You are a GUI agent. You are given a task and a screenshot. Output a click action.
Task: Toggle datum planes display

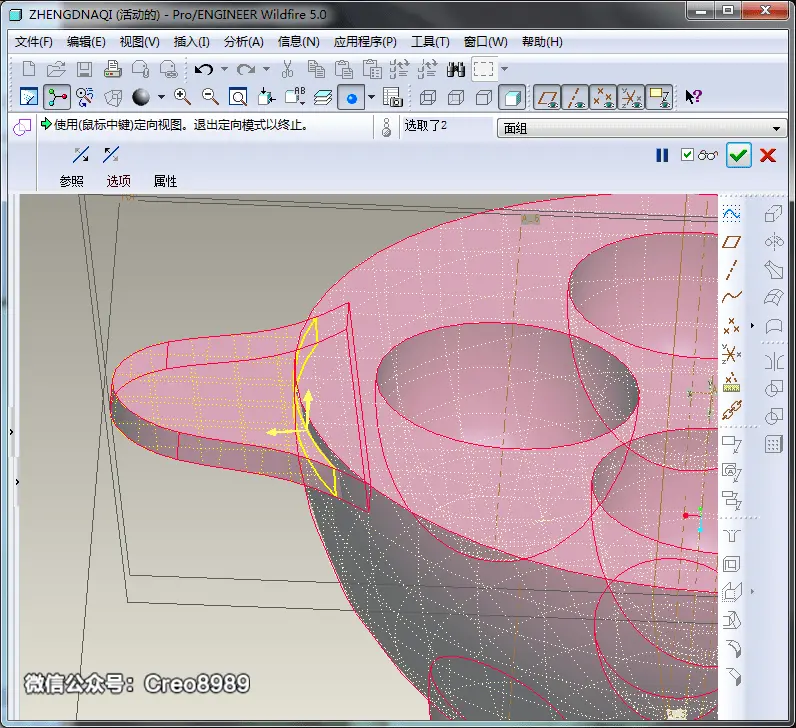[547, 96]
